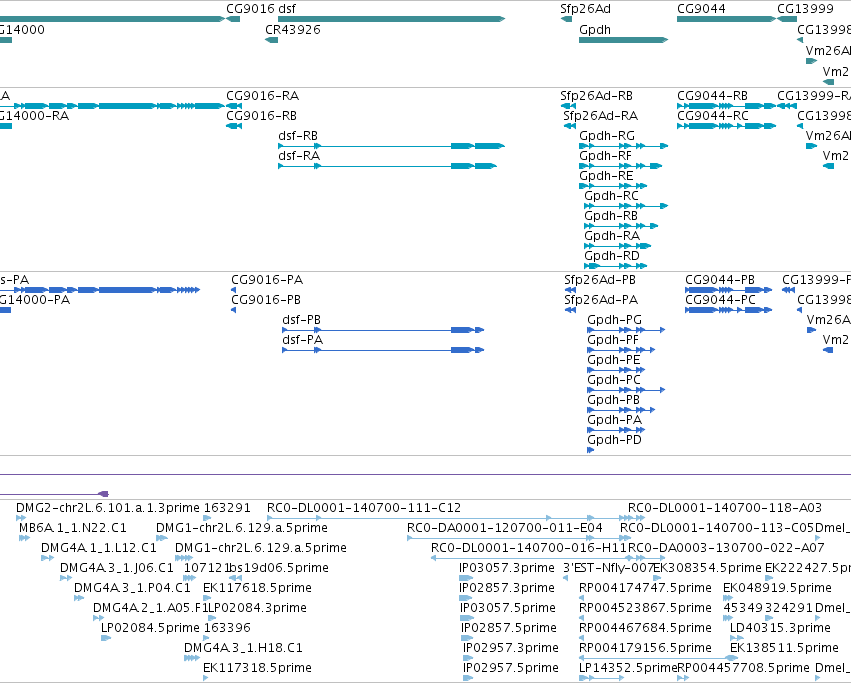This screenshot has height=683, width=851.
Task: Select the EK117618.5prime EST label
Action: pyautogui.click(x=257, y=588)
